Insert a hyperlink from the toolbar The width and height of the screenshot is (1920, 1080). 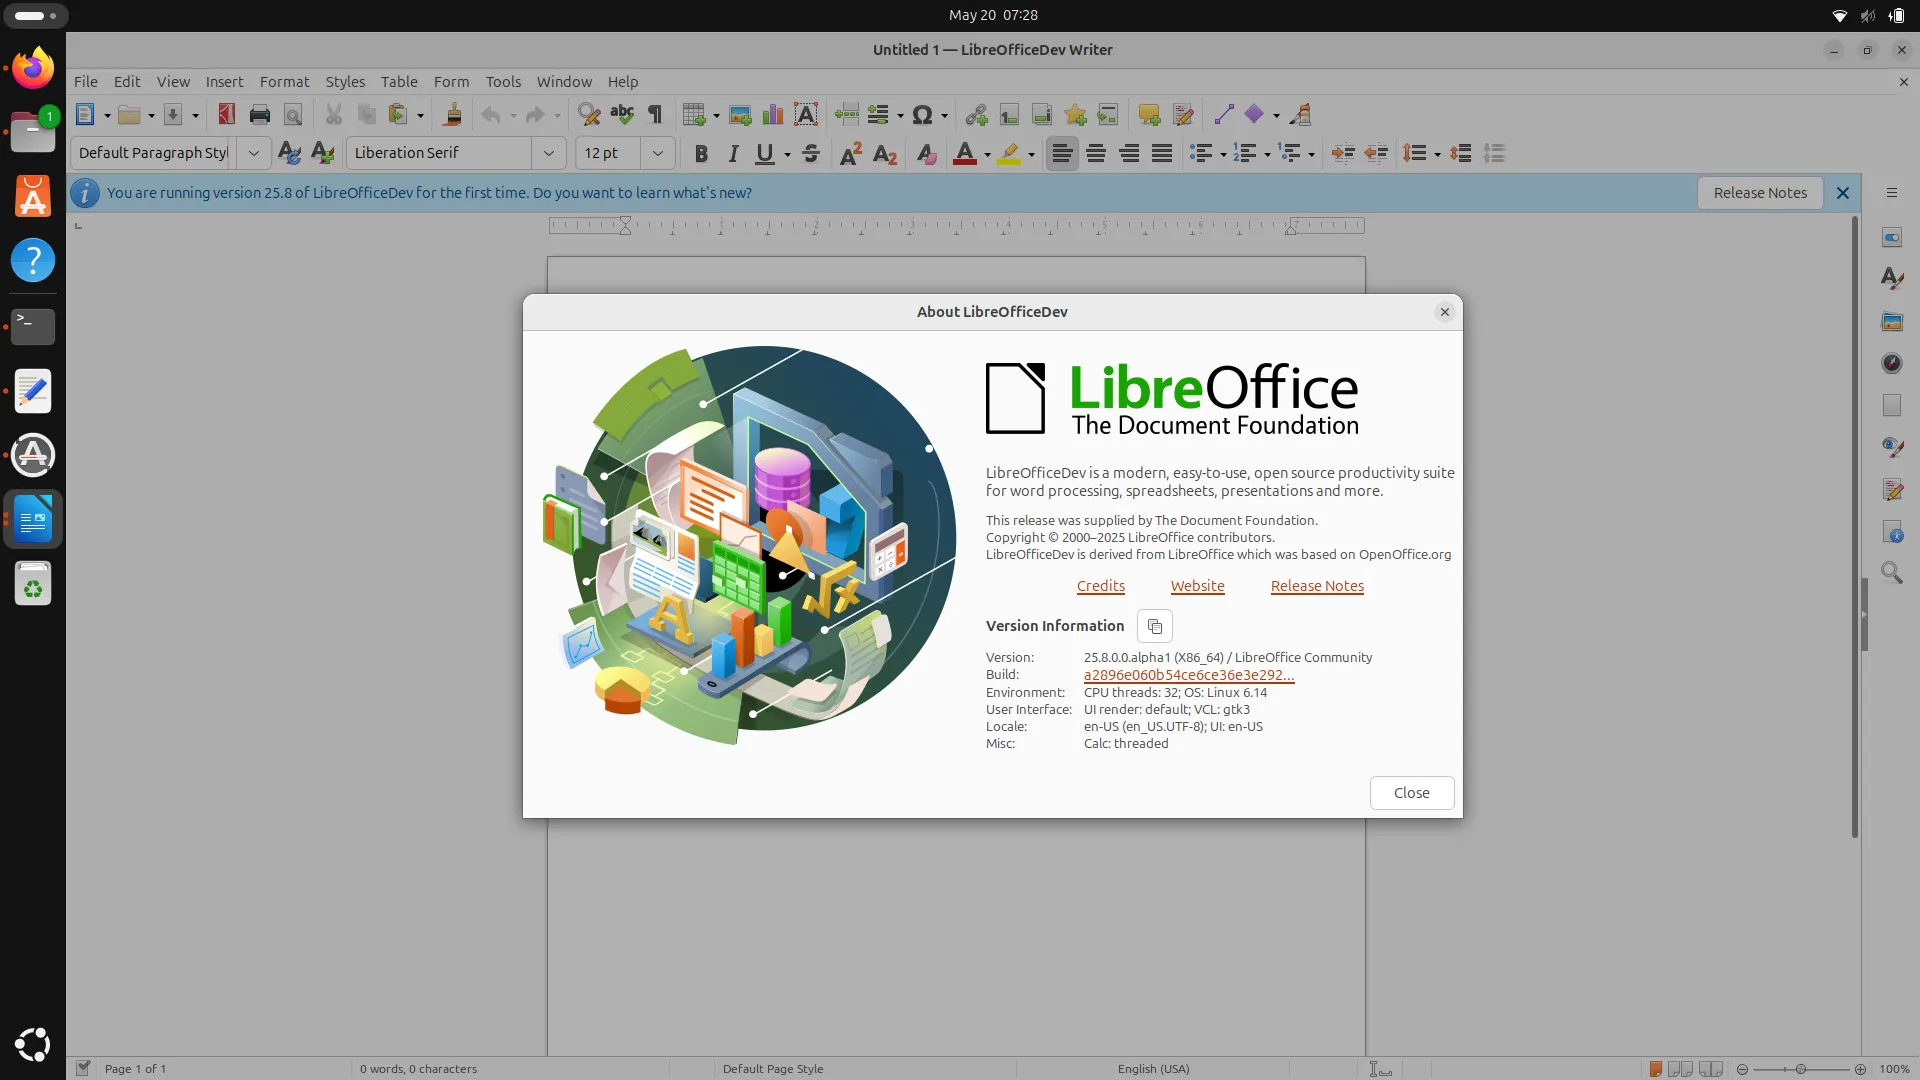tap(975, 114)
